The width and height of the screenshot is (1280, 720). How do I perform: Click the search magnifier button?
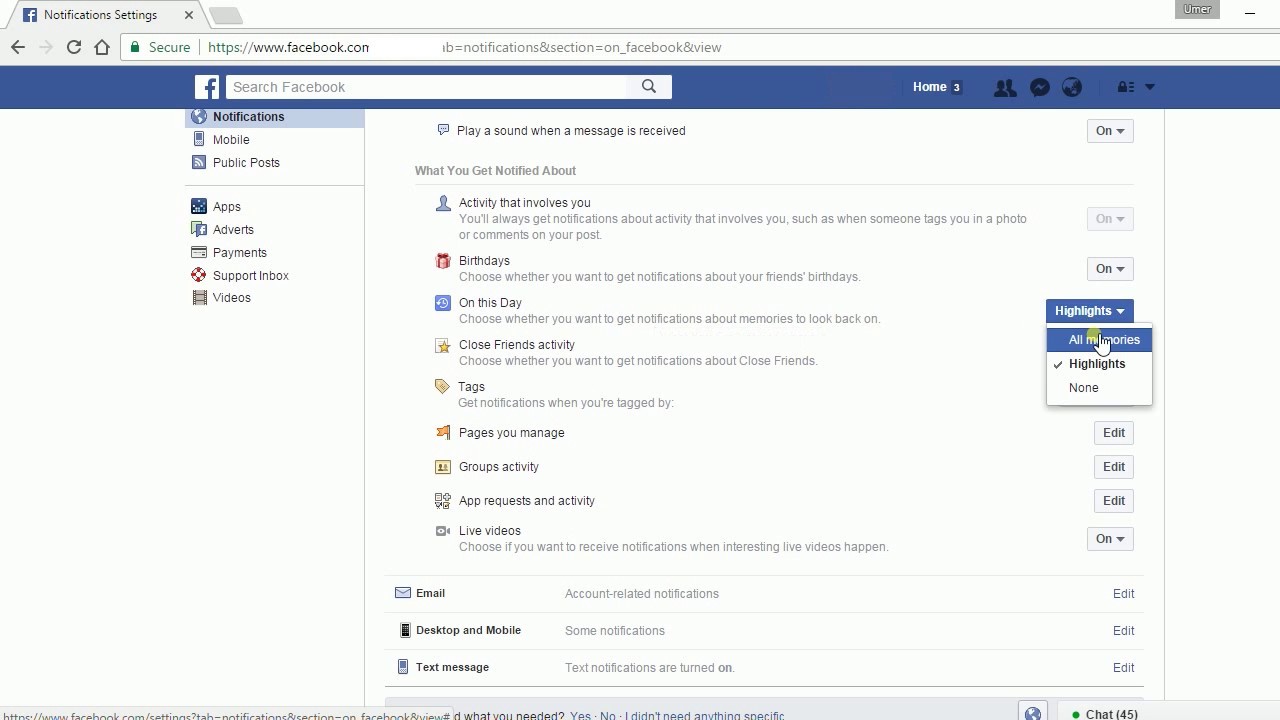649,87
